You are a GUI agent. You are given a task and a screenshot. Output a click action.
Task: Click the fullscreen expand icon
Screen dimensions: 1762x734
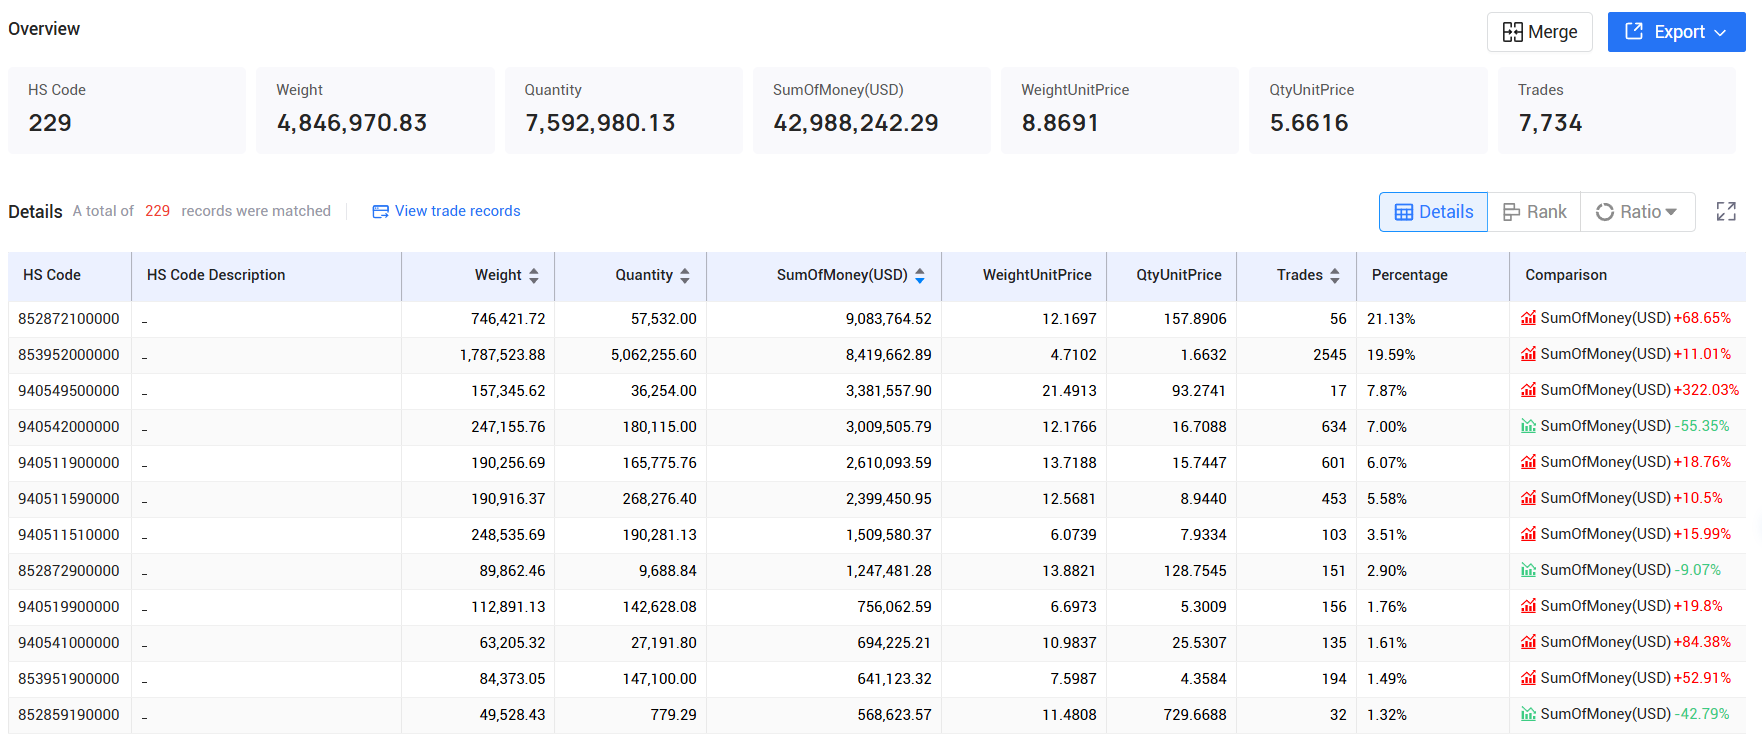[1726, 211]
